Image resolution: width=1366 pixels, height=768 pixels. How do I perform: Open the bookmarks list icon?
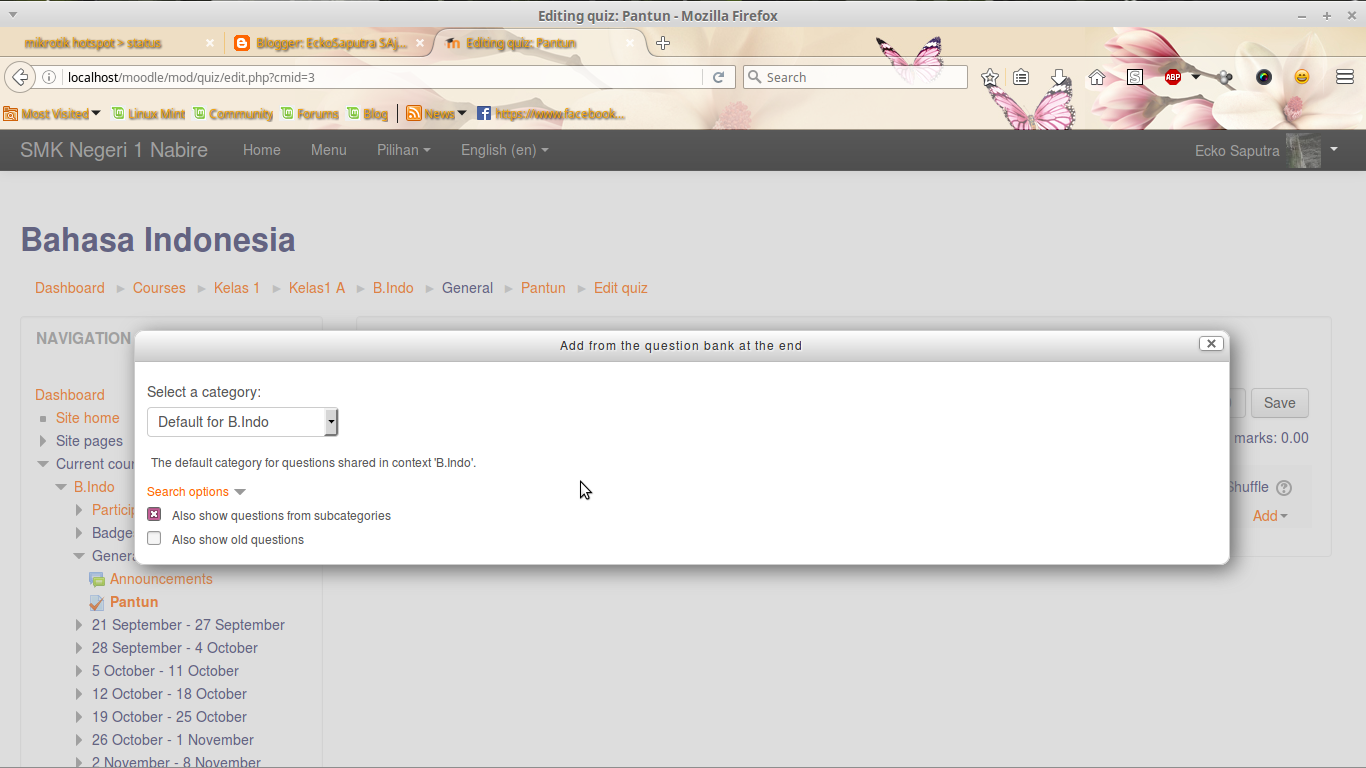(1021, 77)
